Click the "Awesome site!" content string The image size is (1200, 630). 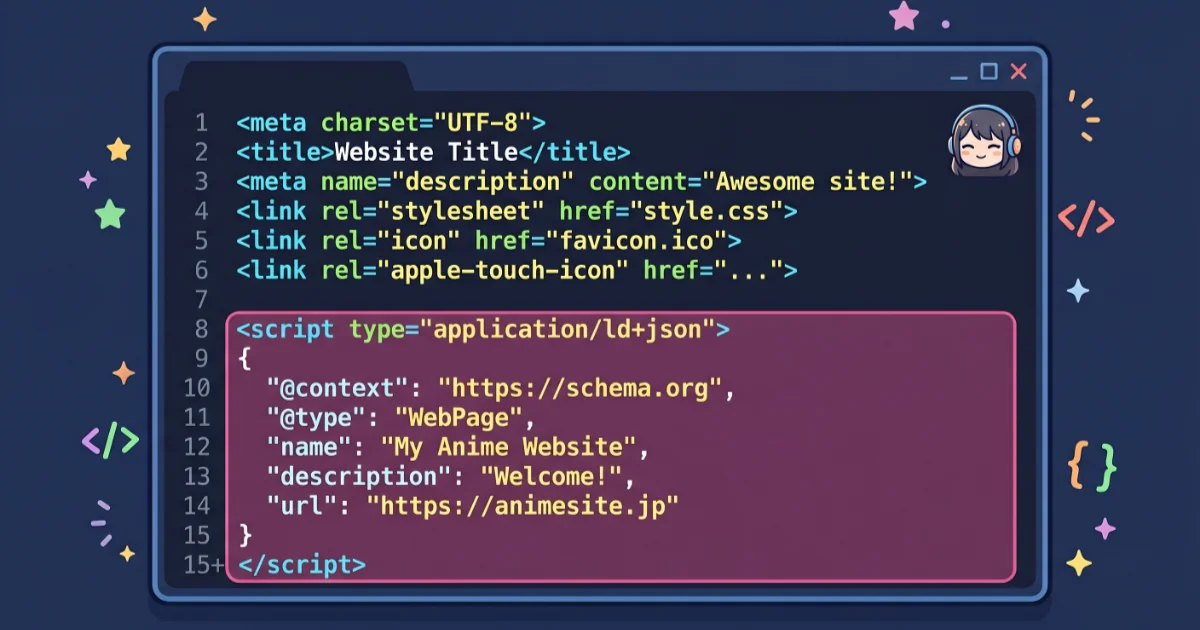click(x=808, y=182)
